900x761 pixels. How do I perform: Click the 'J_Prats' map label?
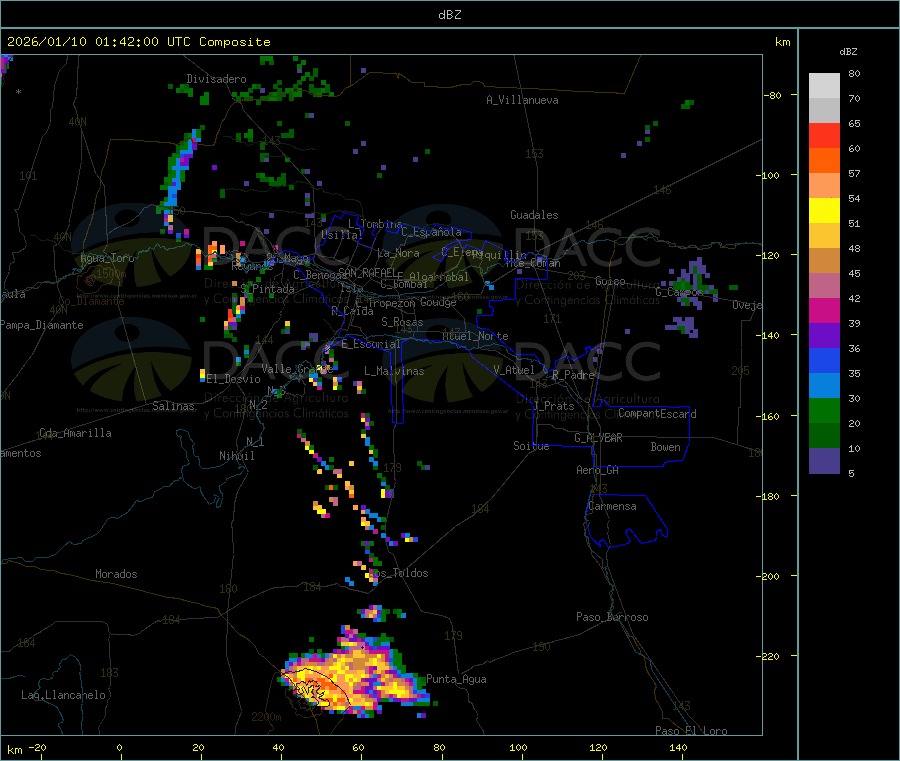pyautogui.click(x=553, y=405)
